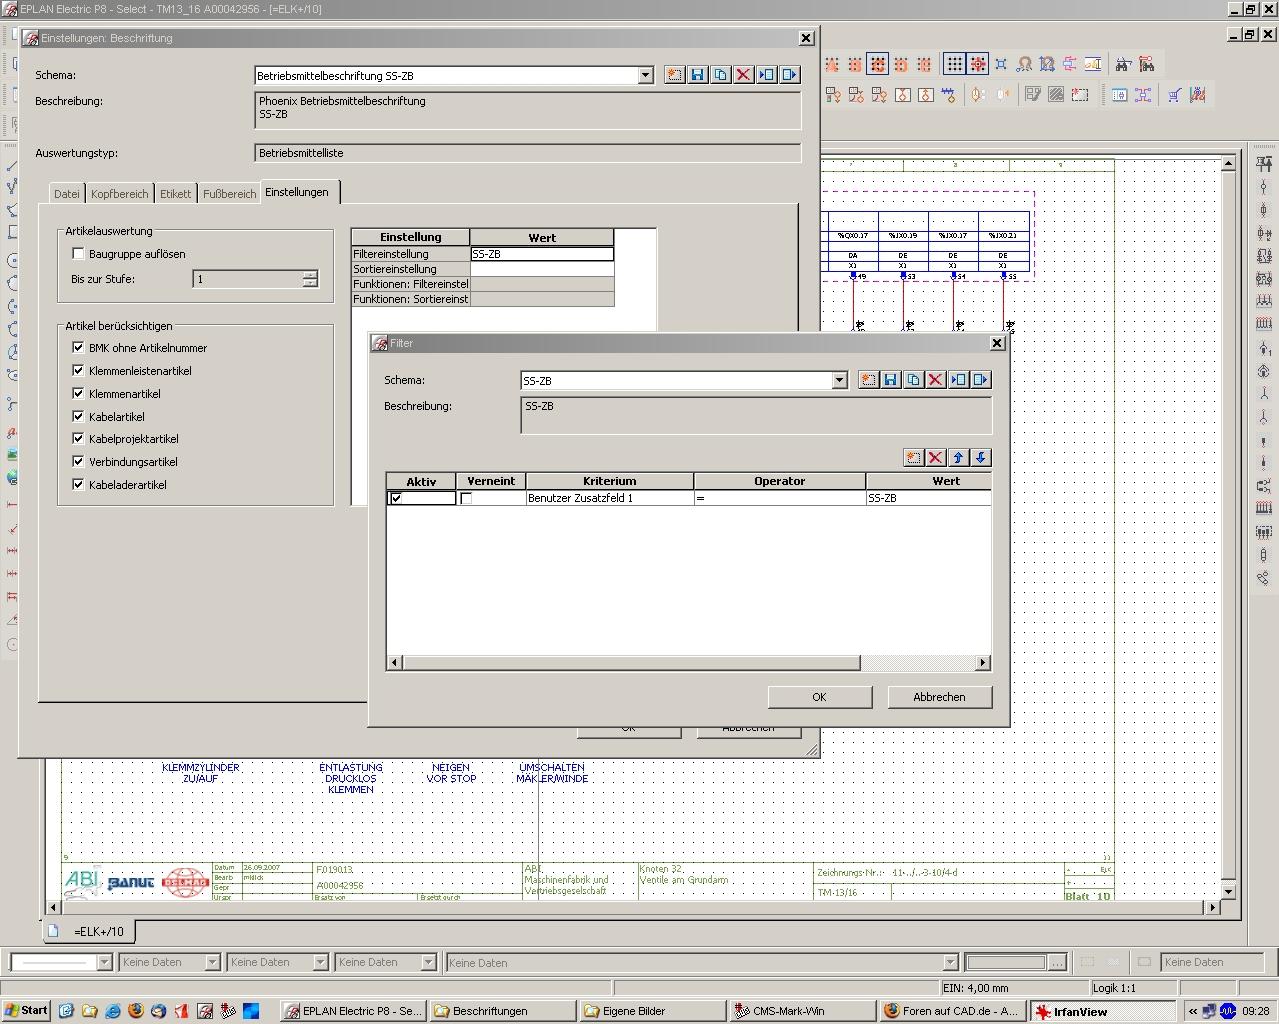
Task: Switch to CMS-Mark-Win taskbar window
Action: coord(803,1011)
